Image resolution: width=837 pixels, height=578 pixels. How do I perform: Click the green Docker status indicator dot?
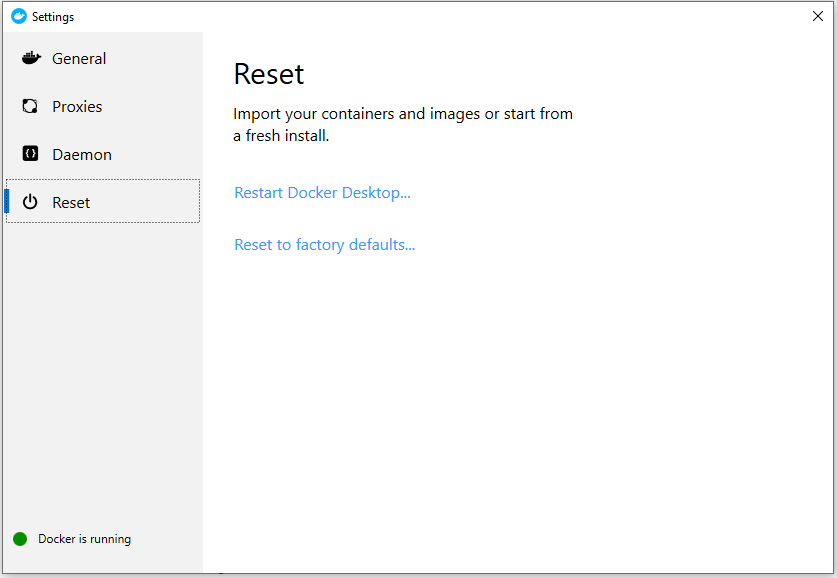20,539
